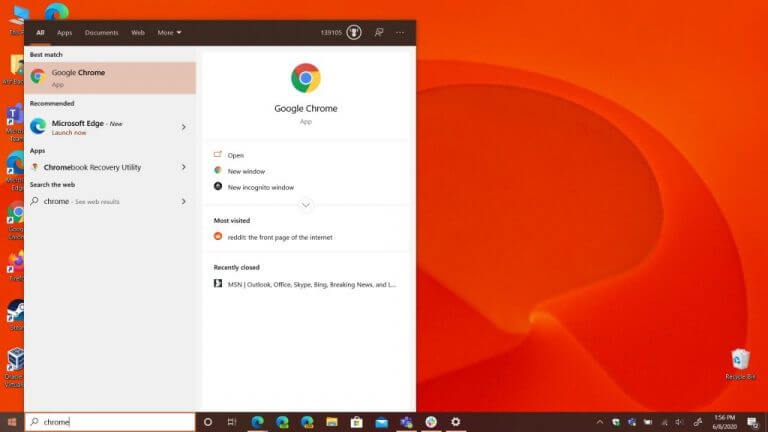
Task: Open the search options ellipsis menu
Action: pos(400,32)
